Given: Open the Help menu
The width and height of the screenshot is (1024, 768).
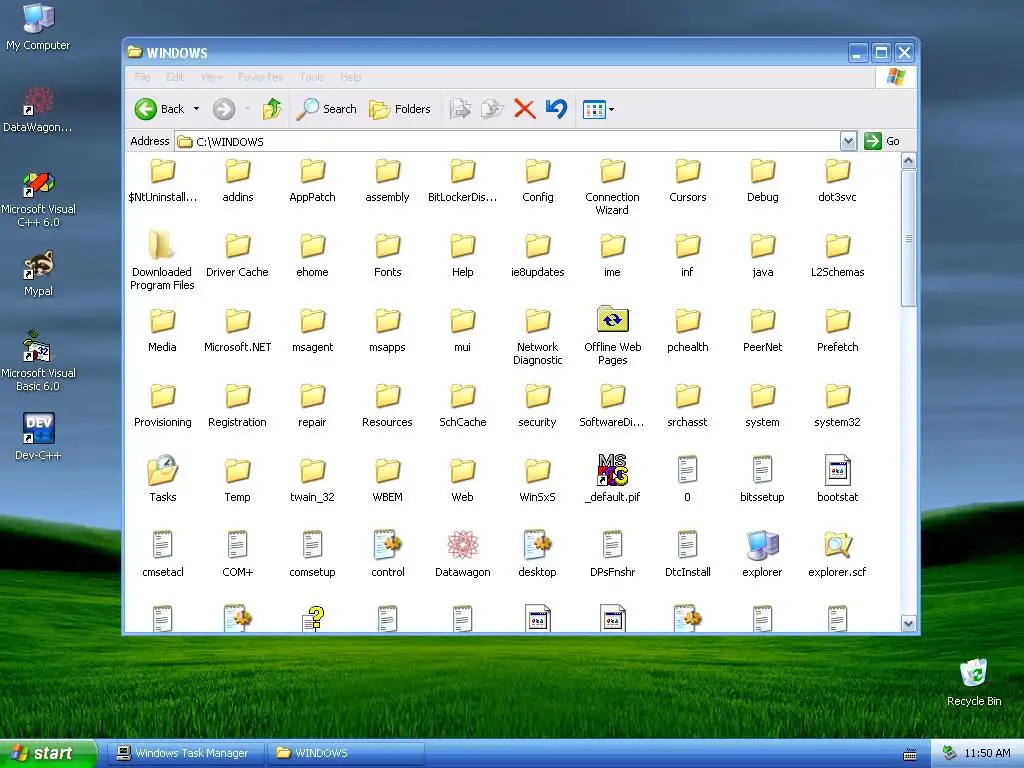Looking at the screenshot, I should point(351,77).
